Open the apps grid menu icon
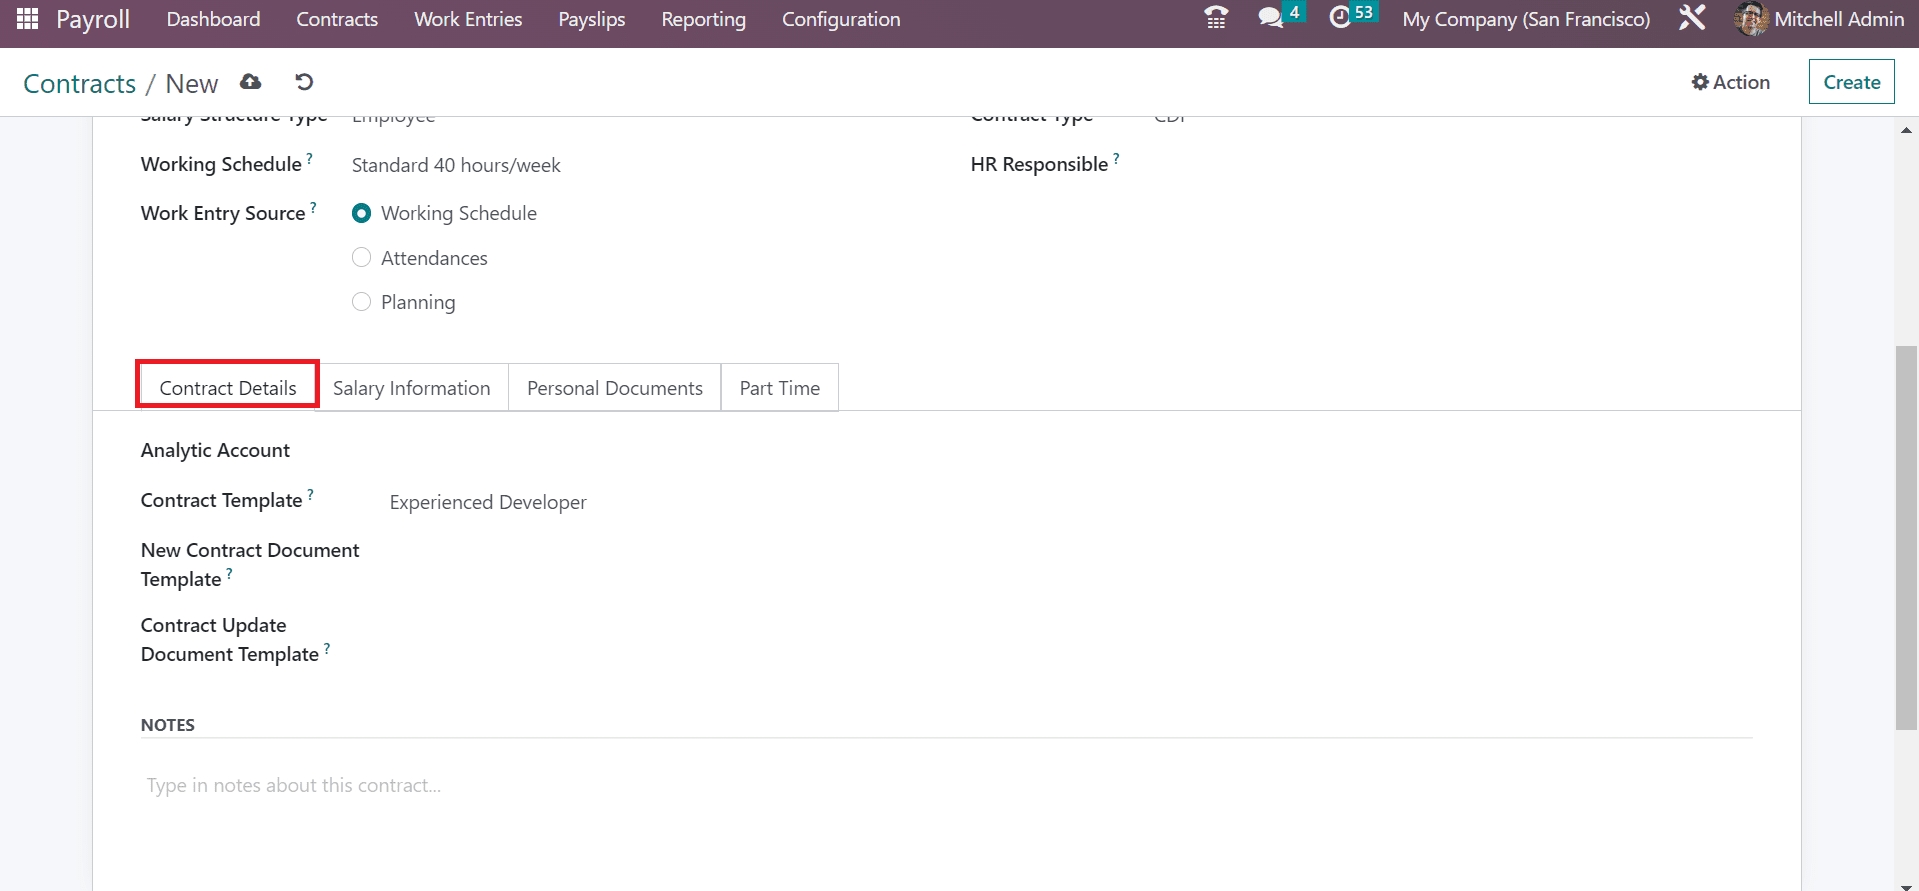 pyautogui.click(x=27, y=19)
